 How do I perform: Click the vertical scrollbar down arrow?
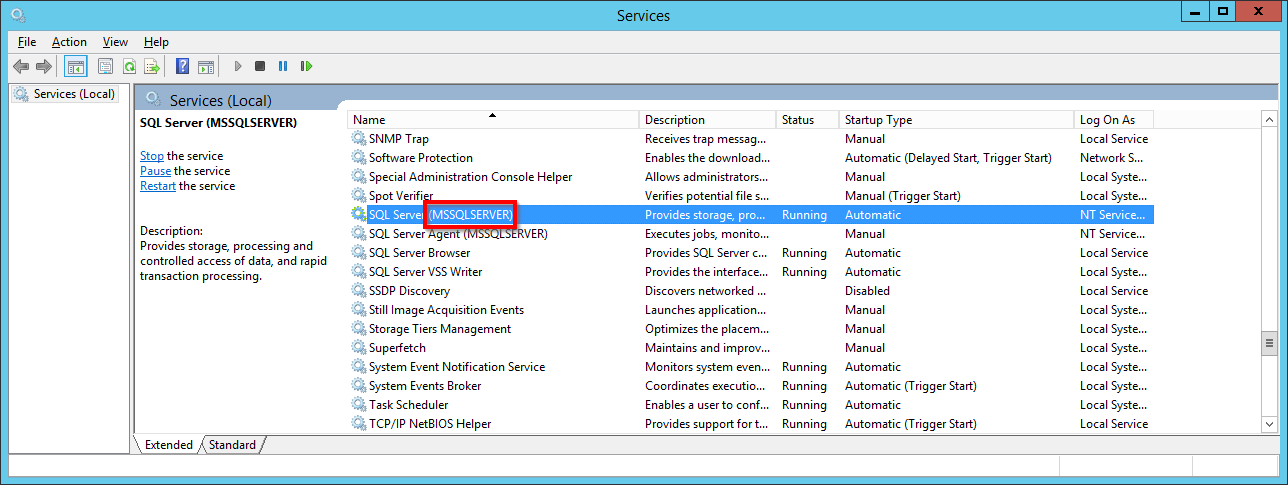tap(1269, 425)
